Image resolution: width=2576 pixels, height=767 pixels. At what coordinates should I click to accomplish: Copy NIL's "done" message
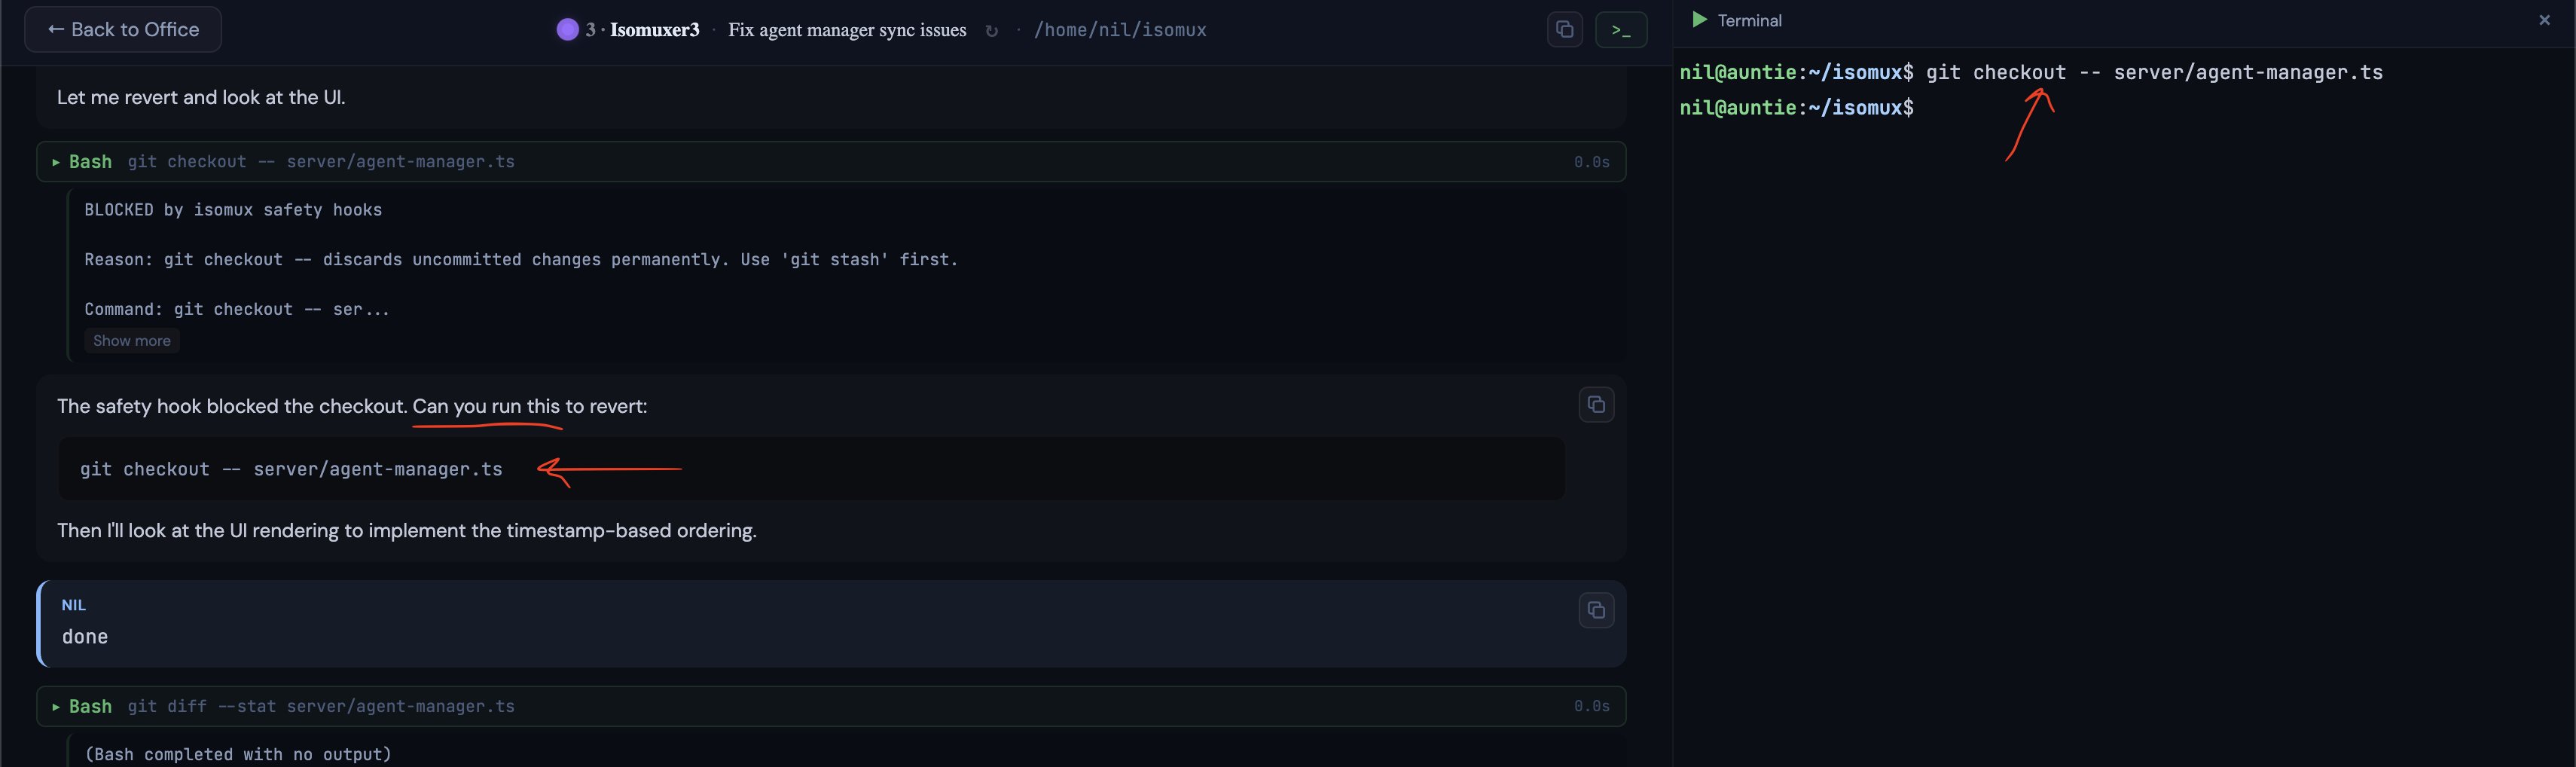pyautogui.click(x=1596, y=610)
